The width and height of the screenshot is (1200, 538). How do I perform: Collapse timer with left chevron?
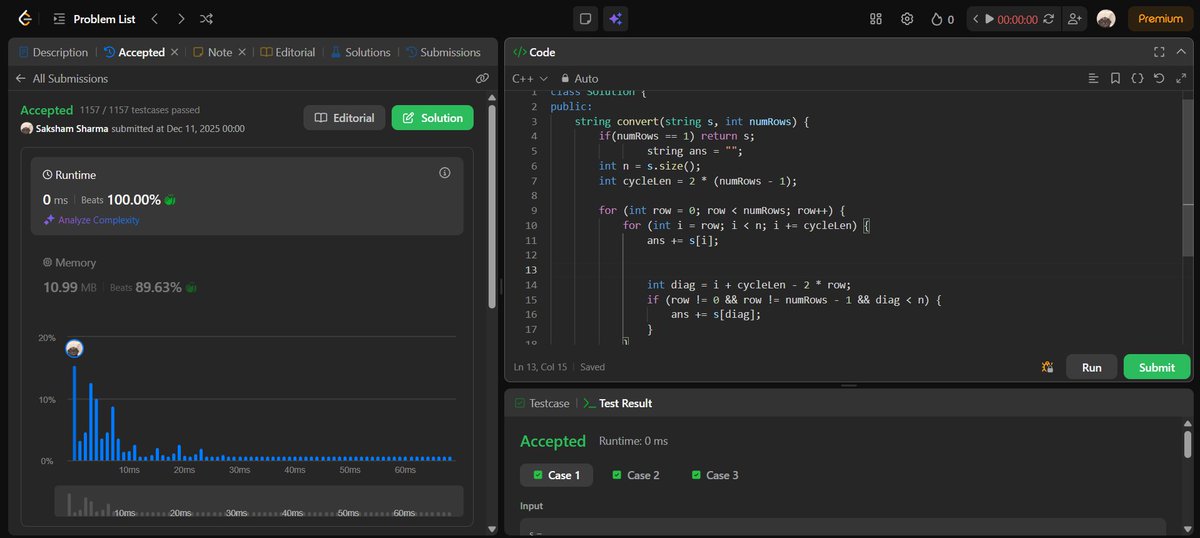tap(975, 19)
